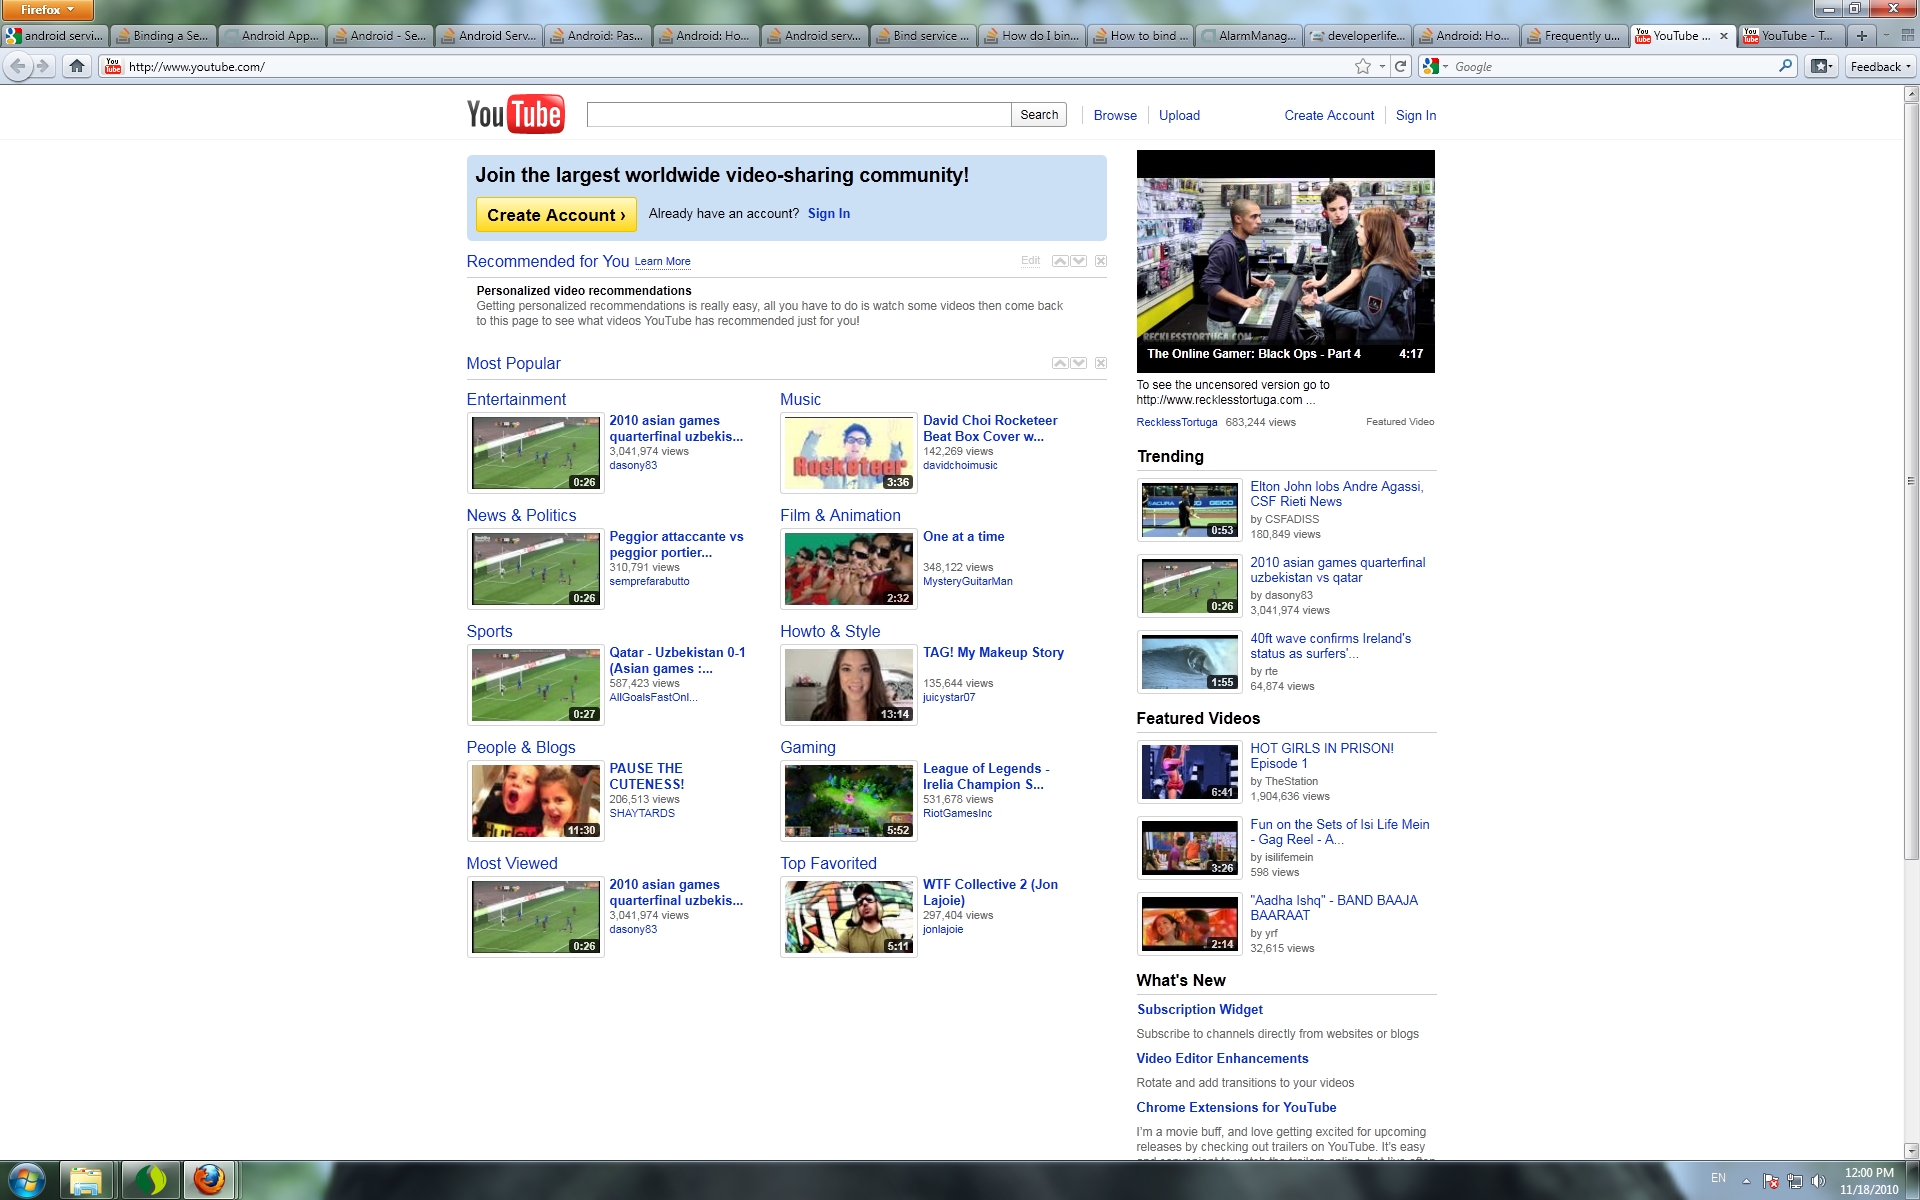Screen dimensions: 1920x1200
Task: Go back with the back arrow
Action: pos(18,66)
